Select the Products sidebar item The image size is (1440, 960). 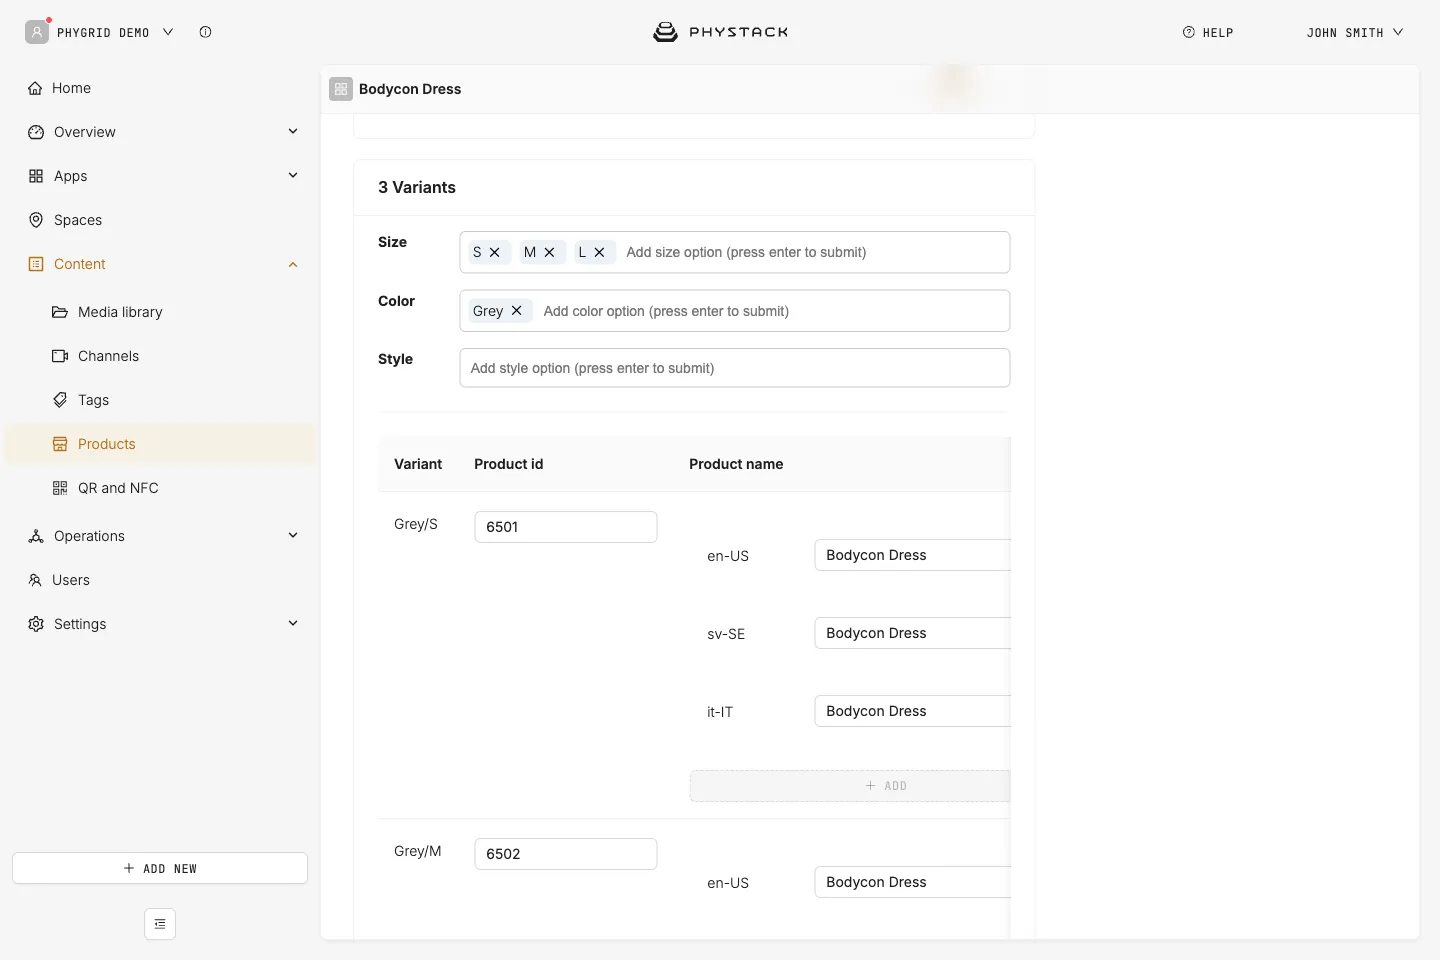(x=160, y=444)
